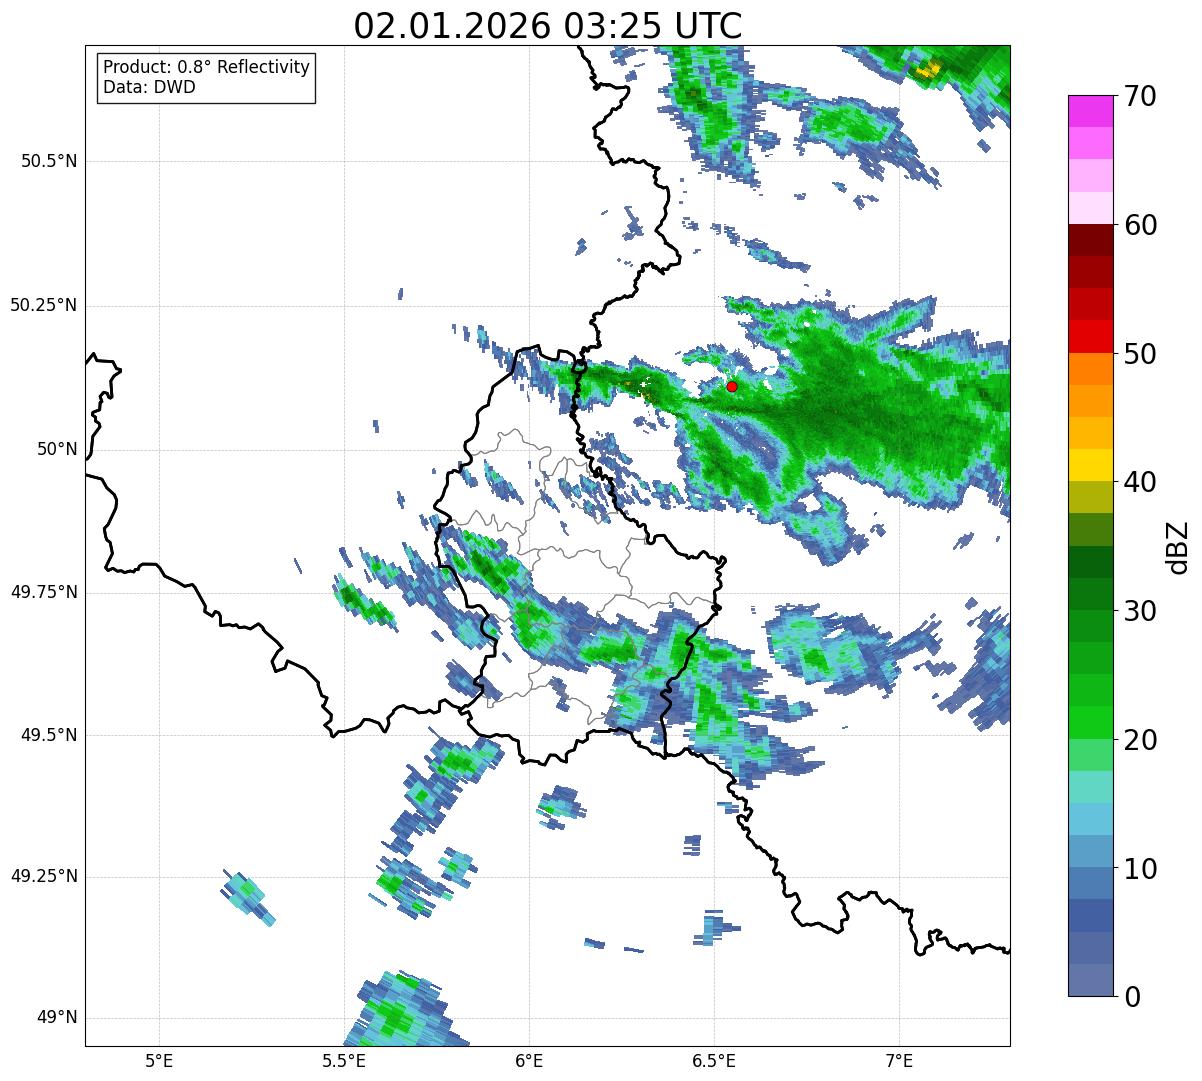Click the 49.75°N latitude label
1202x1081 pixels.
click(44, 592)
